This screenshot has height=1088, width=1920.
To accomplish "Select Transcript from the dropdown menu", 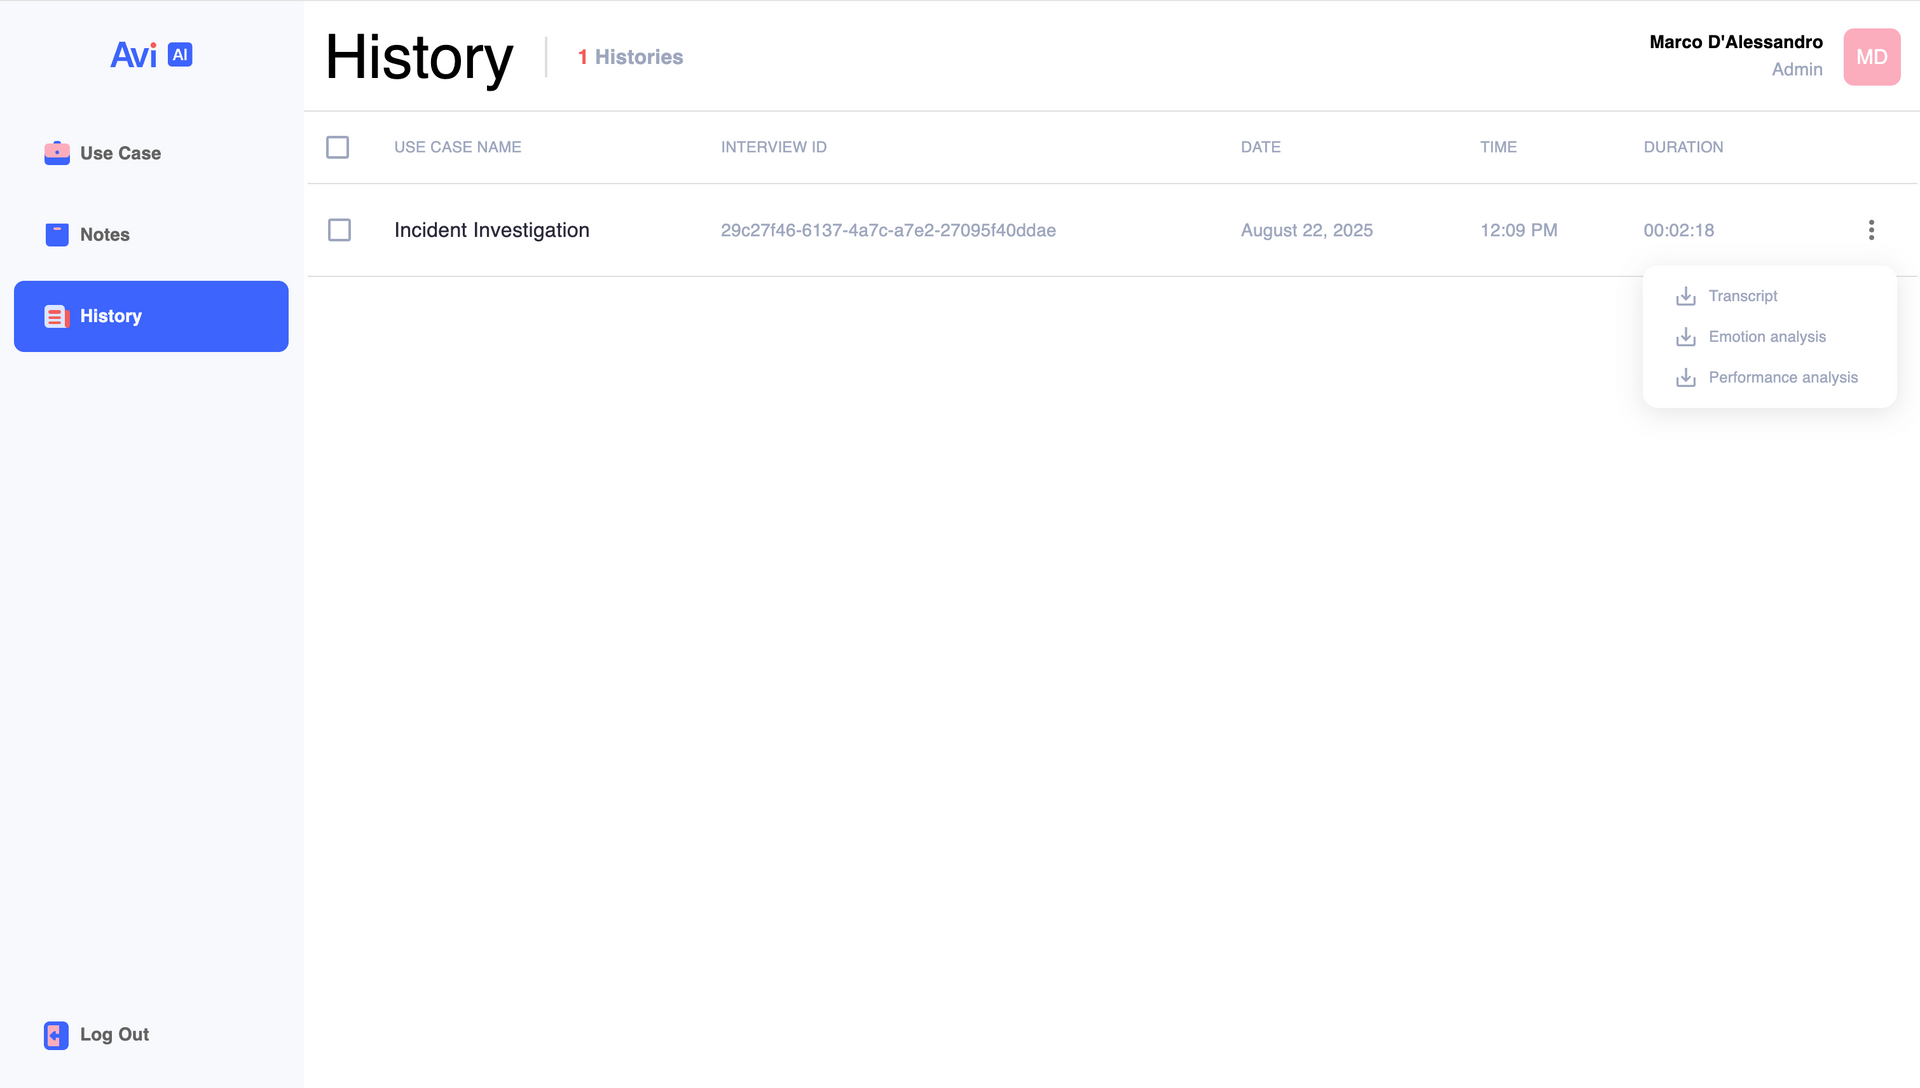I will click(1743, 296).
